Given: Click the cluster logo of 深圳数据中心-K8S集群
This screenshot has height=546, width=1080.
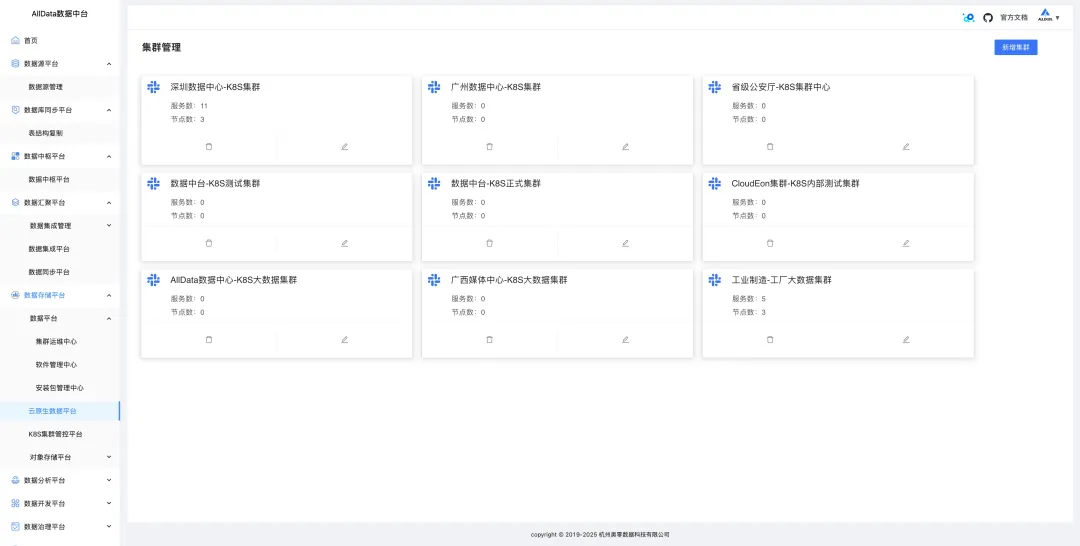Looking at the screenshot, I should click(x=154, y=87).
